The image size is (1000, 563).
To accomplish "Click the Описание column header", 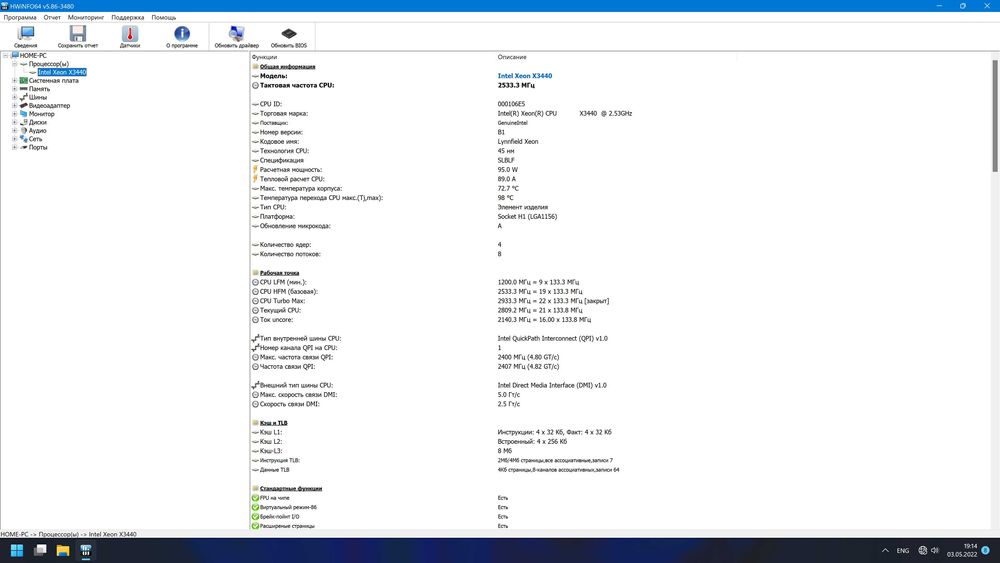I will pos(512,57).
